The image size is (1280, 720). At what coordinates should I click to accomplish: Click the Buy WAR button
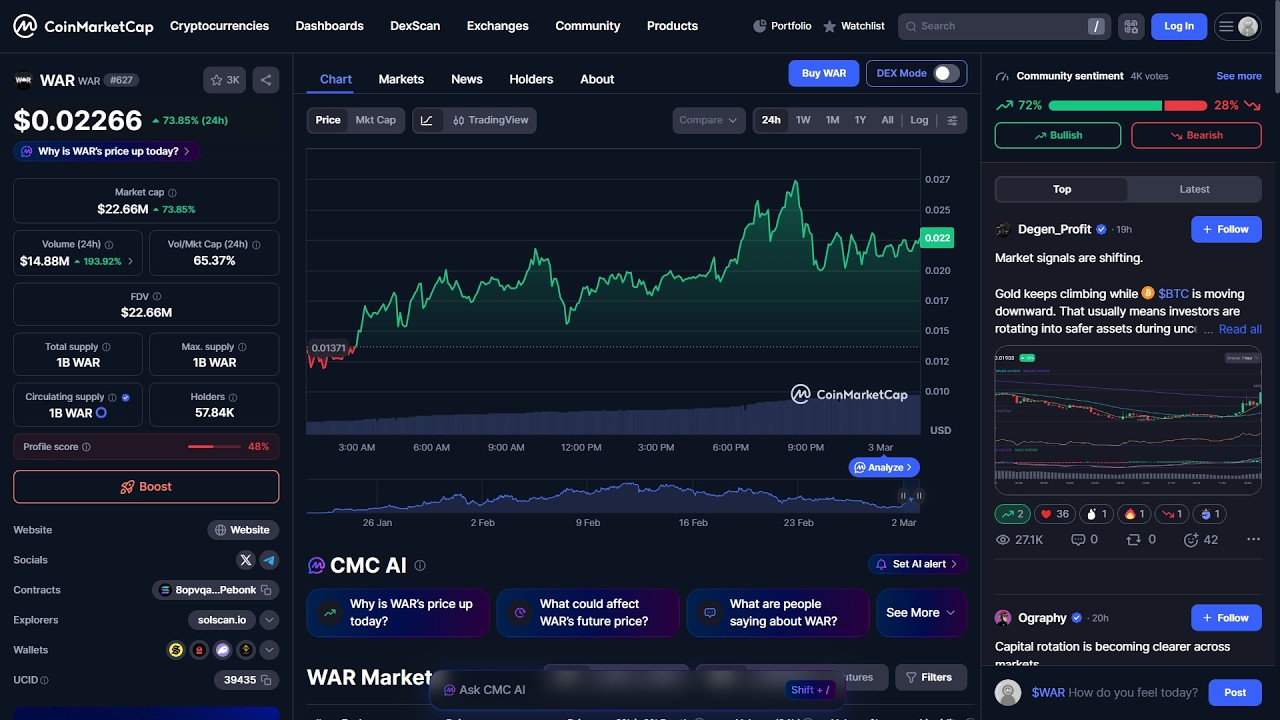click(824, 73)
